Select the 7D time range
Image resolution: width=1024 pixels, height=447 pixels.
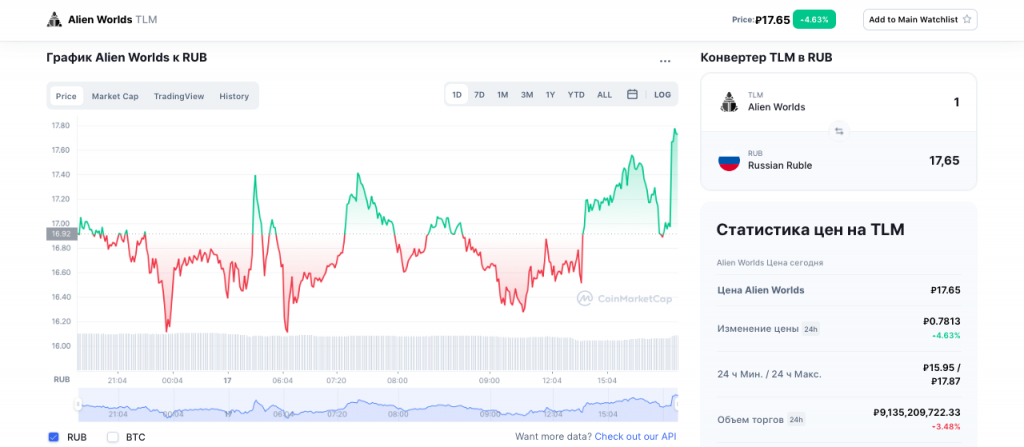tap(479, 95)
